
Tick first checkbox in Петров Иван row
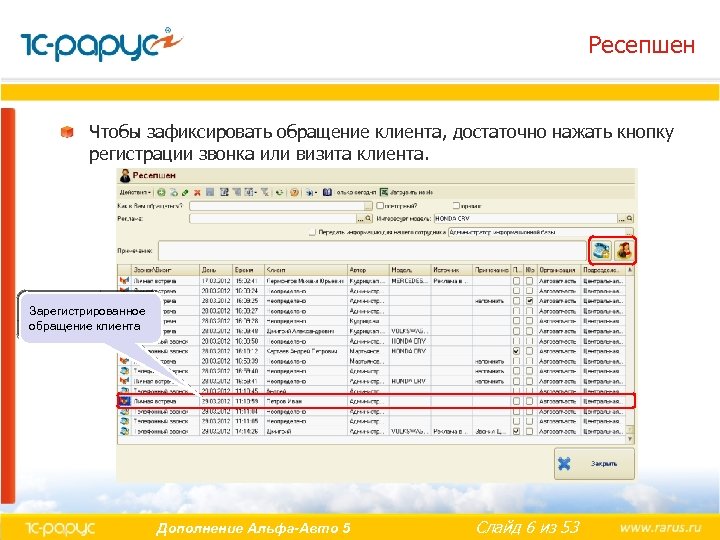[517, 401]
